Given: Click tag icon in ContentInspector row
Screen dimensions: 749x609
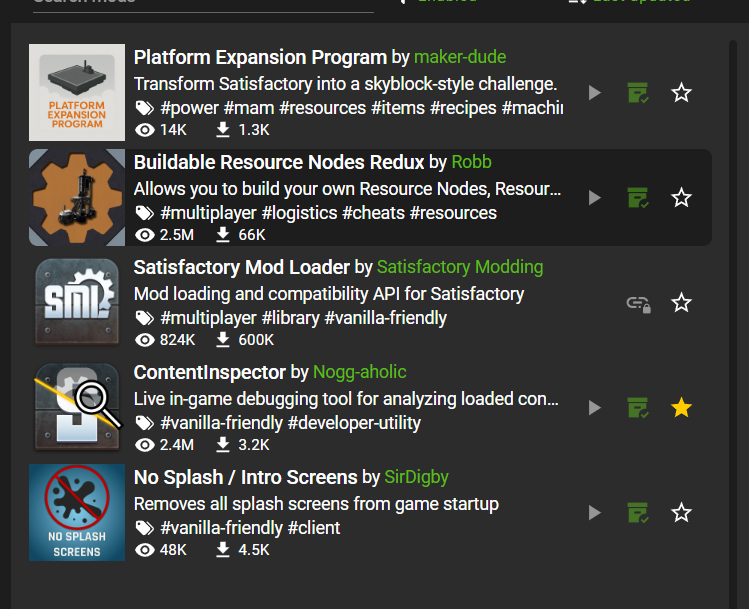Looking at the screenshot, I should pos(144,423).
